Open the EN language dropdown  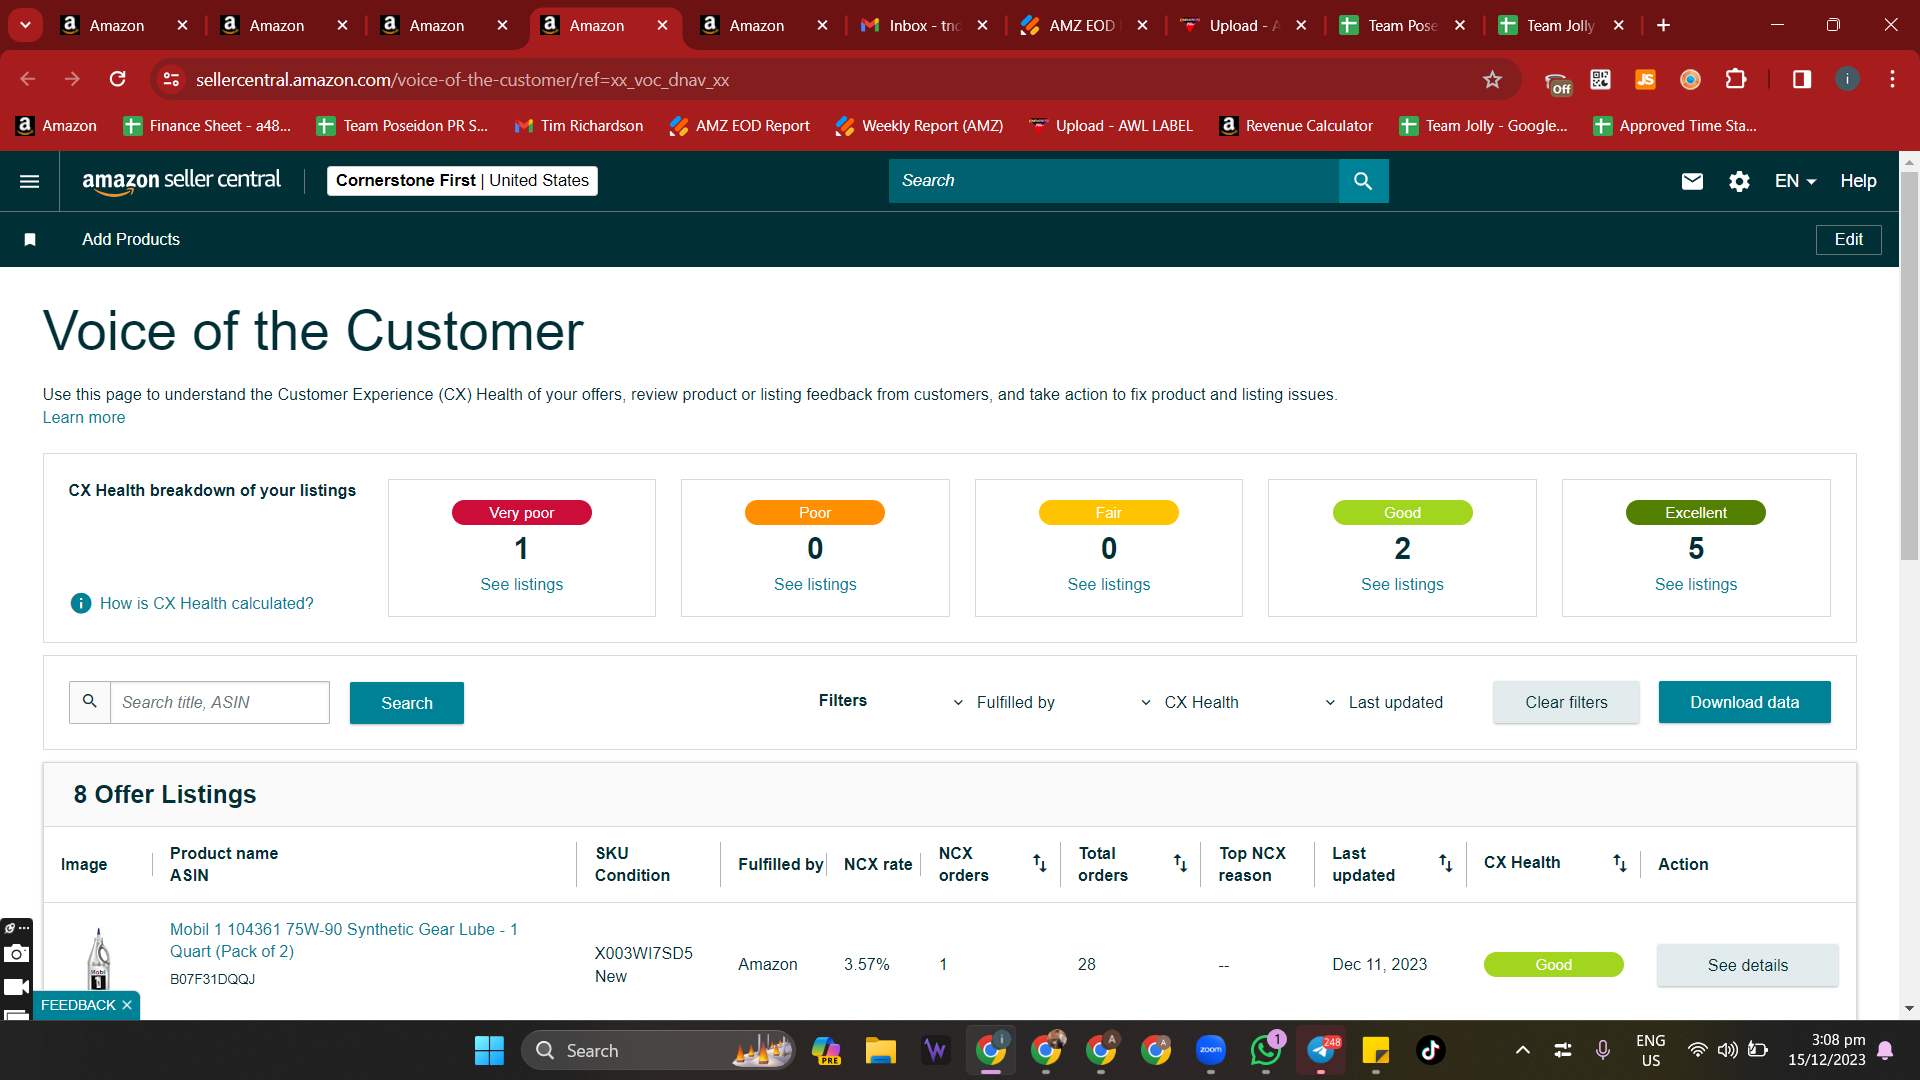[1795, 181]
